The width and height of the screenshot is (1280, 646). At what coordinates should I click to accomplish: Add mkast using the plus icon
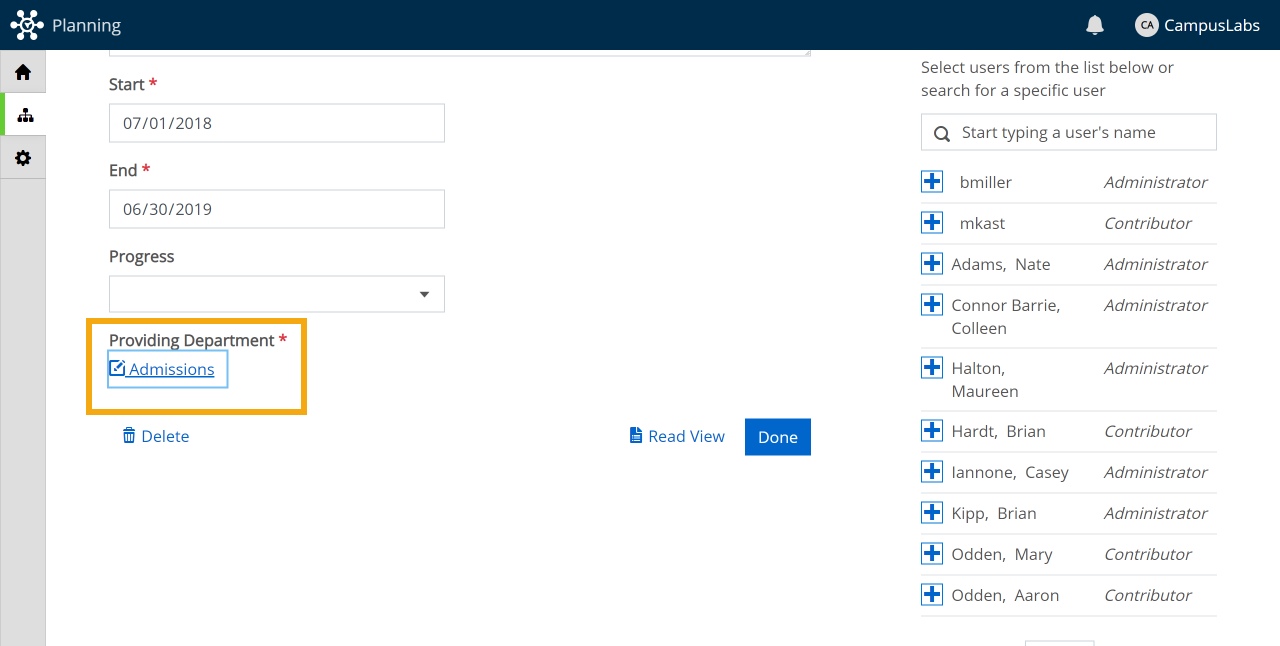pyautogui.click(x=932, y=223)
